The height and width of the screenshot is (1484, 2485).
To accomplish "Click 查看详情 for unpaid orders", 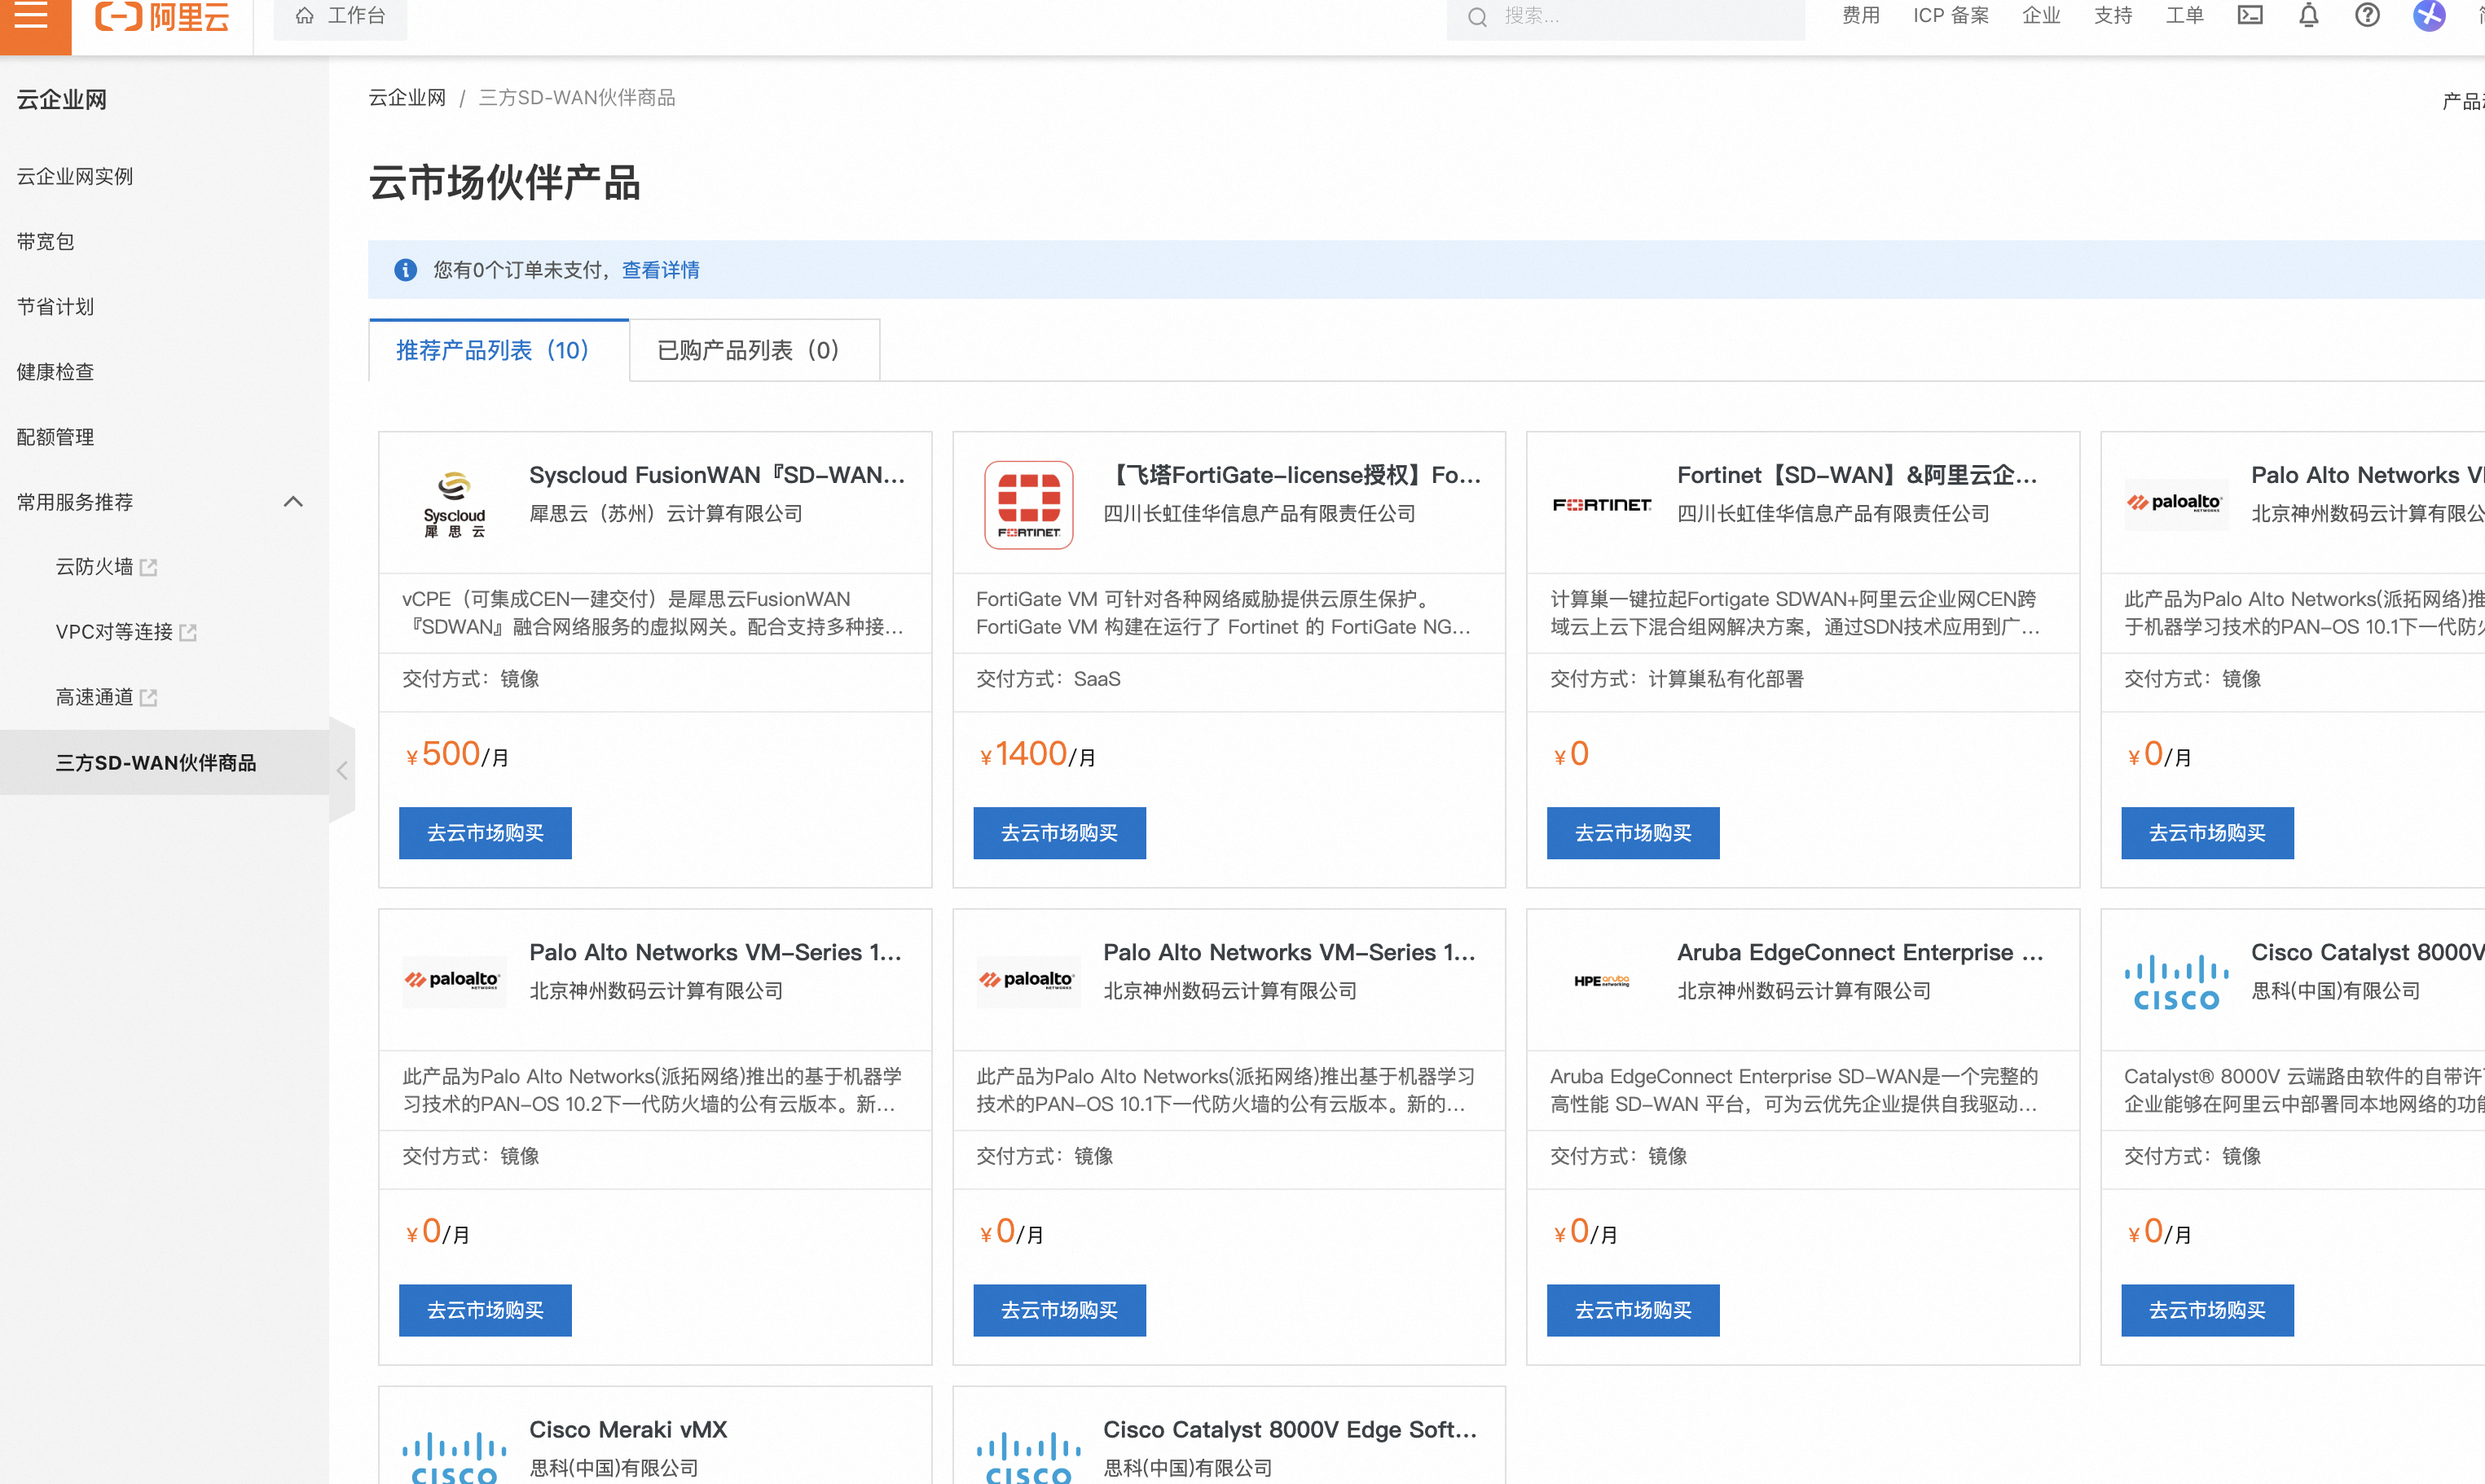I will click(660, 270).
